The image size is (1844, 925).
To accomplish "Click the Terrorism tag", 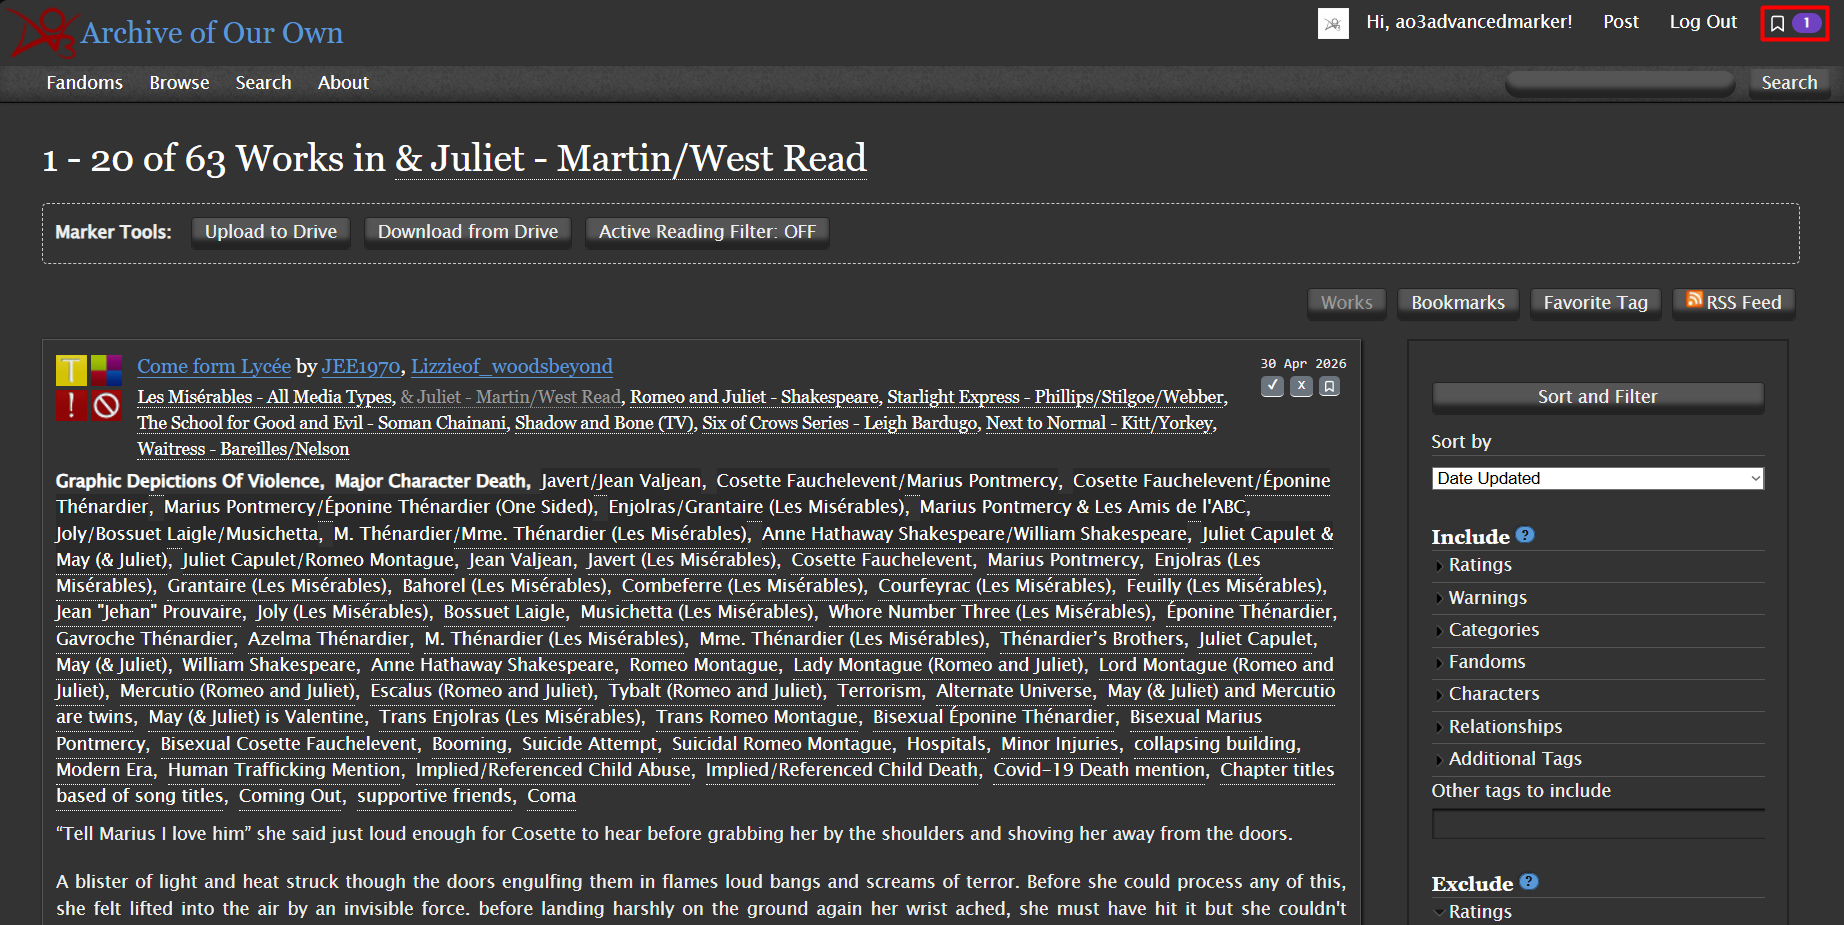I will click(x=880, y=691).
